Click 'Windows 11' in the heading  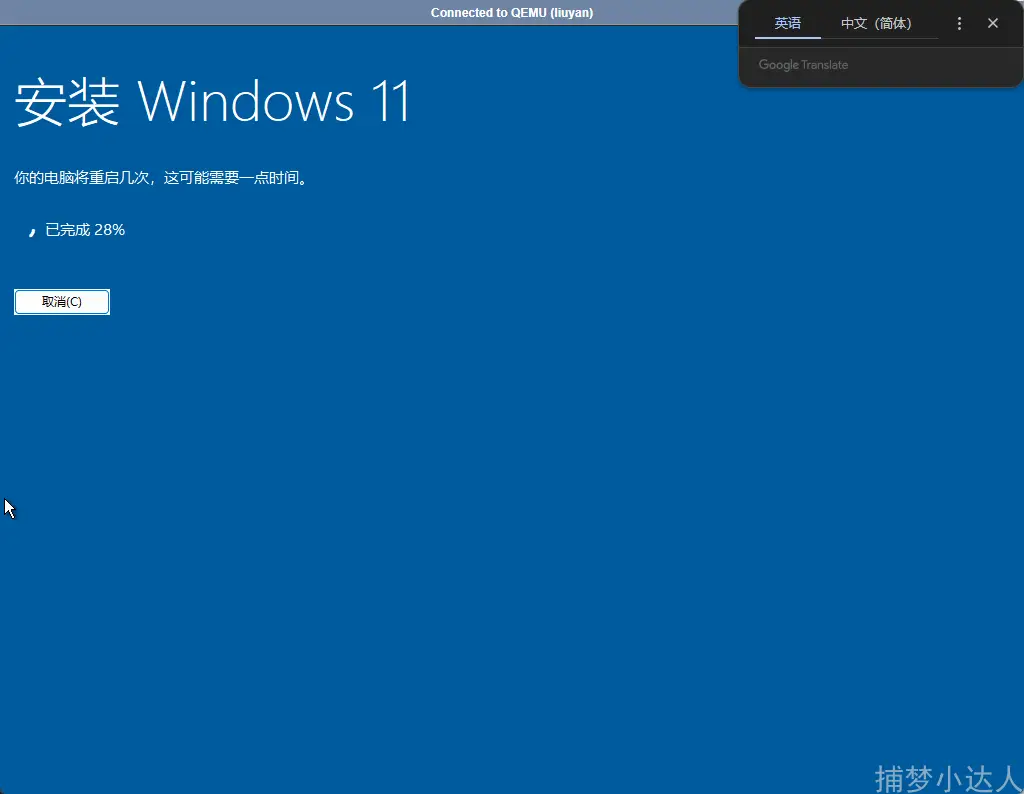click(274, 102)
